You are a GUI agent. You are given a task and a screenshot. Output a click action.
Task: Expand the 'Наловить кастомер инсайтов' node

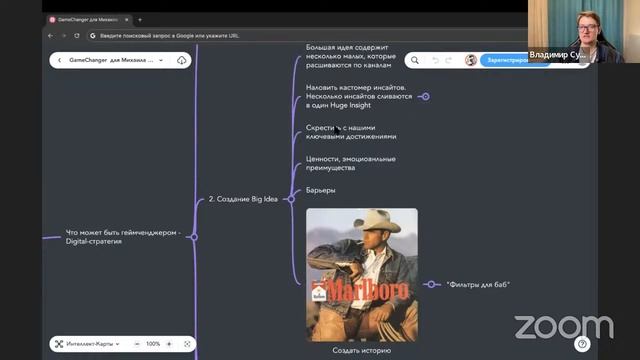click(425, 96)
